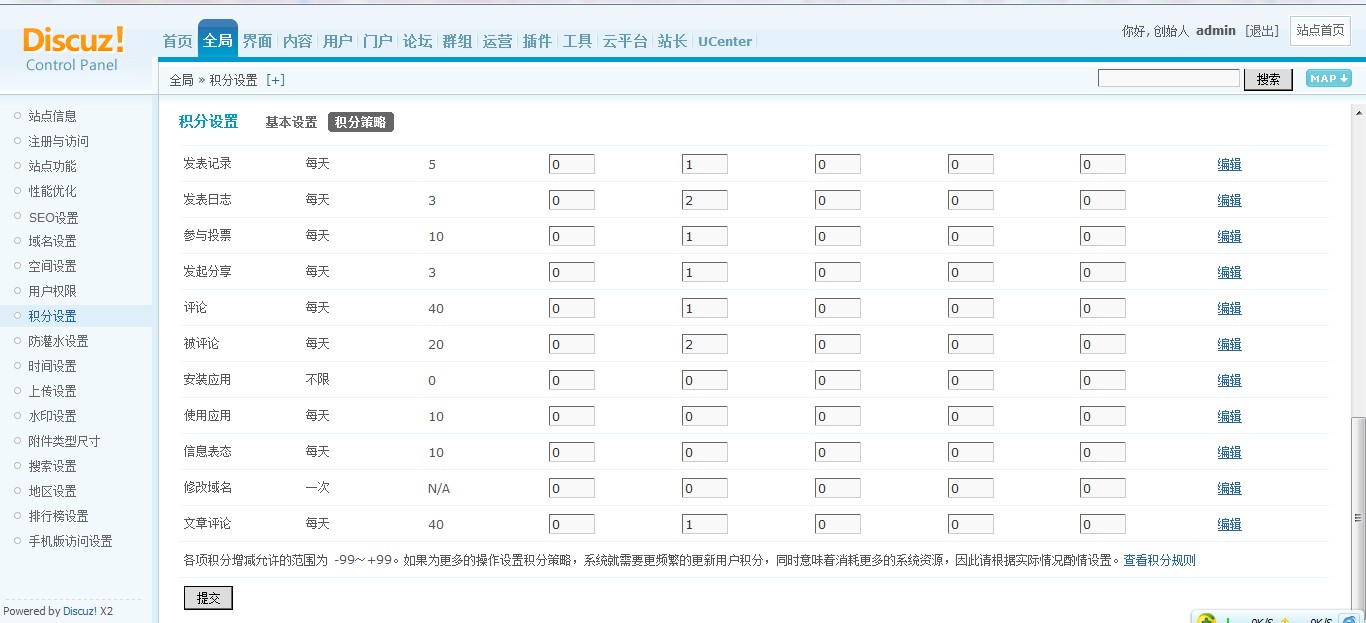The height and width of the screenshot is (623, 1366).
Task: Open 排行榜设置 in the sidebar
Action: point(58,516)
